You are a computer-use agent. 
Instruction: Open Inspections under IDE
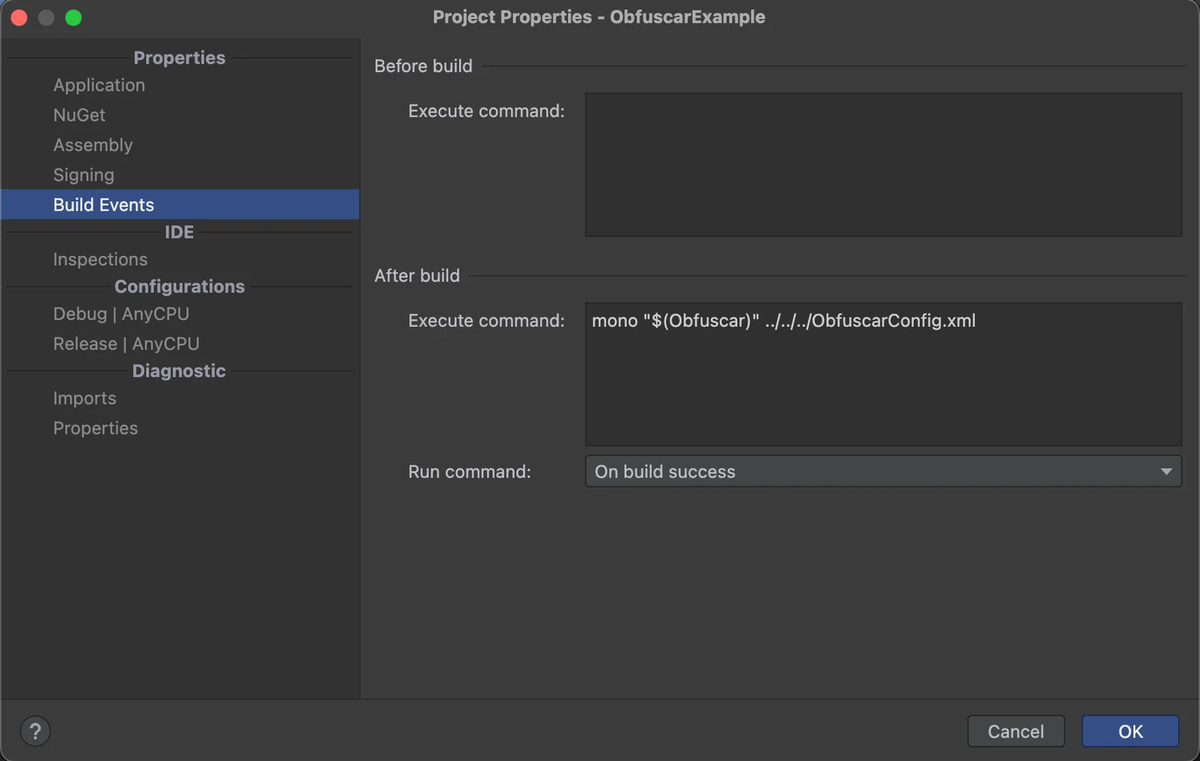pos(100,259)
